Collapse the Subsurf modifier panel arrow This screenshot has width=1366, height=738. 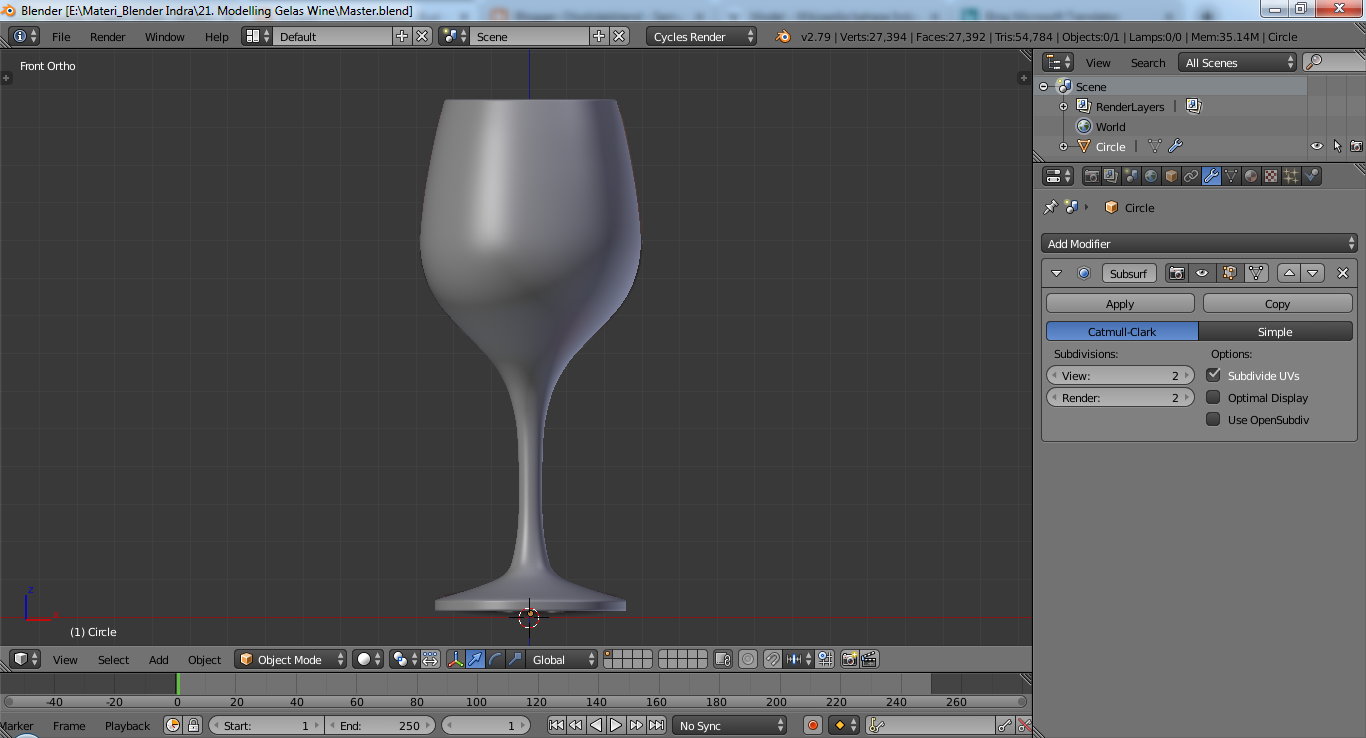1057,272
